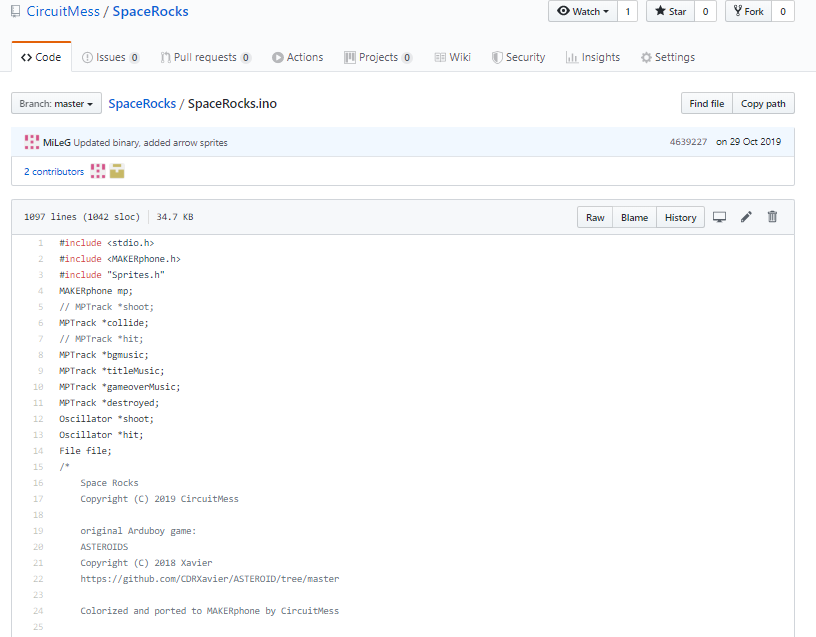Open the second contributor's tan avatar

tap(117, 171)
